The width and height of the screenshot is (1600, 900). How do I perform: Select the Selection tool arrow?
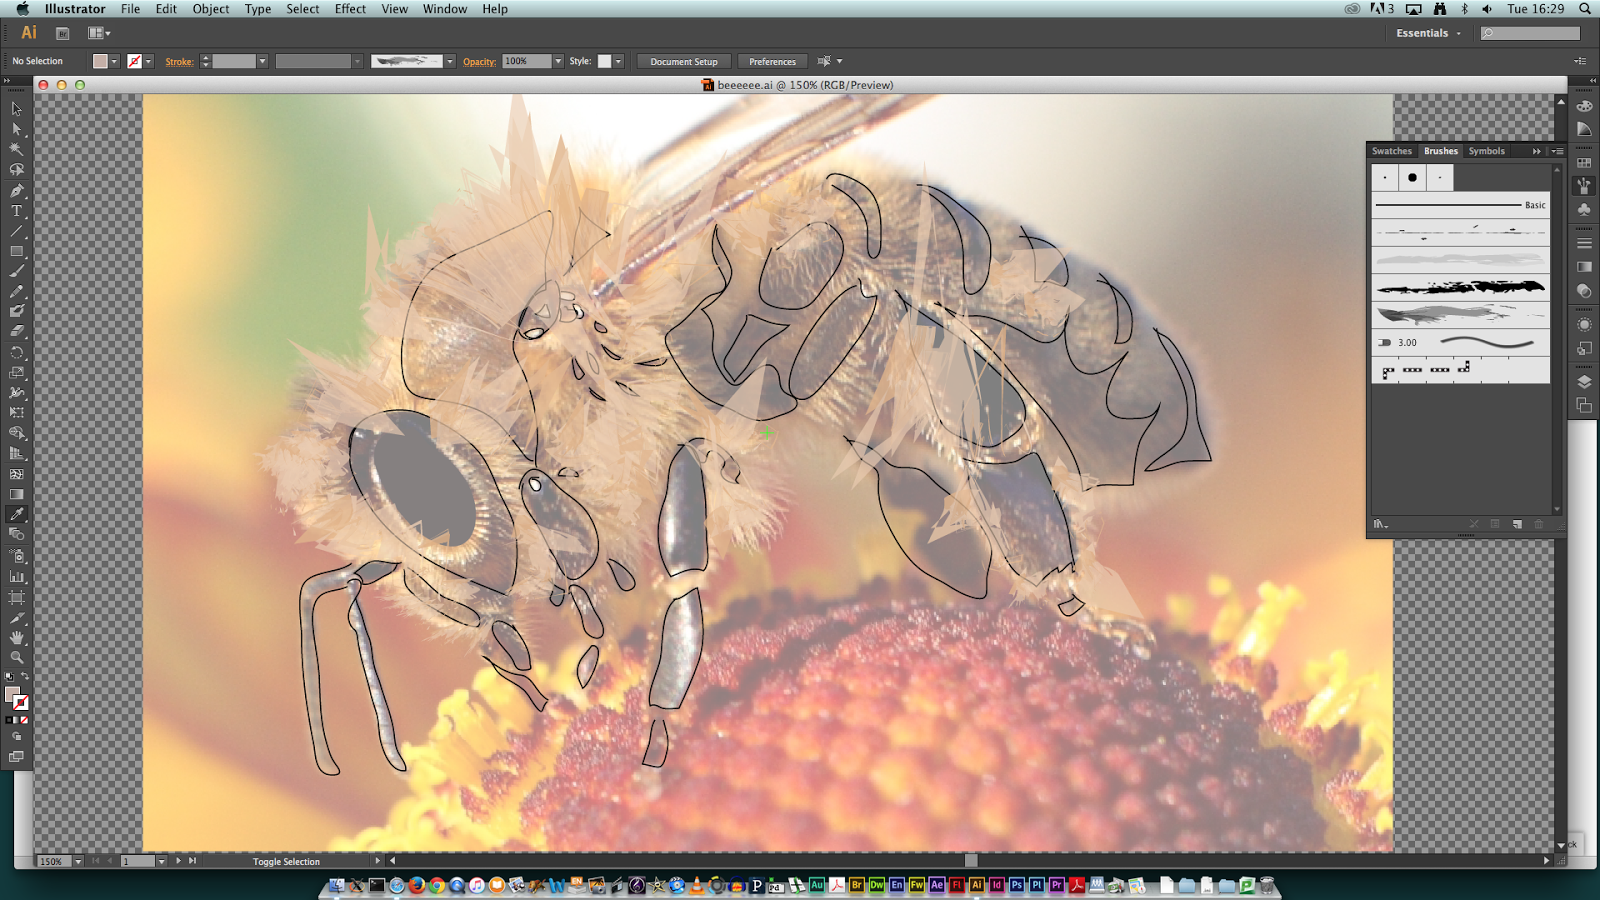coord(16,108)
